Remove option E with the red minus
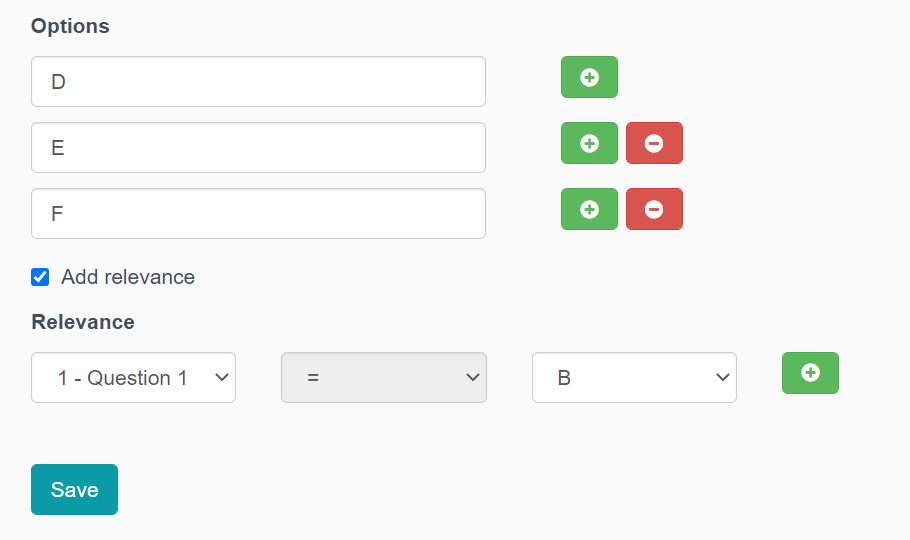 [x=654, y=143]
